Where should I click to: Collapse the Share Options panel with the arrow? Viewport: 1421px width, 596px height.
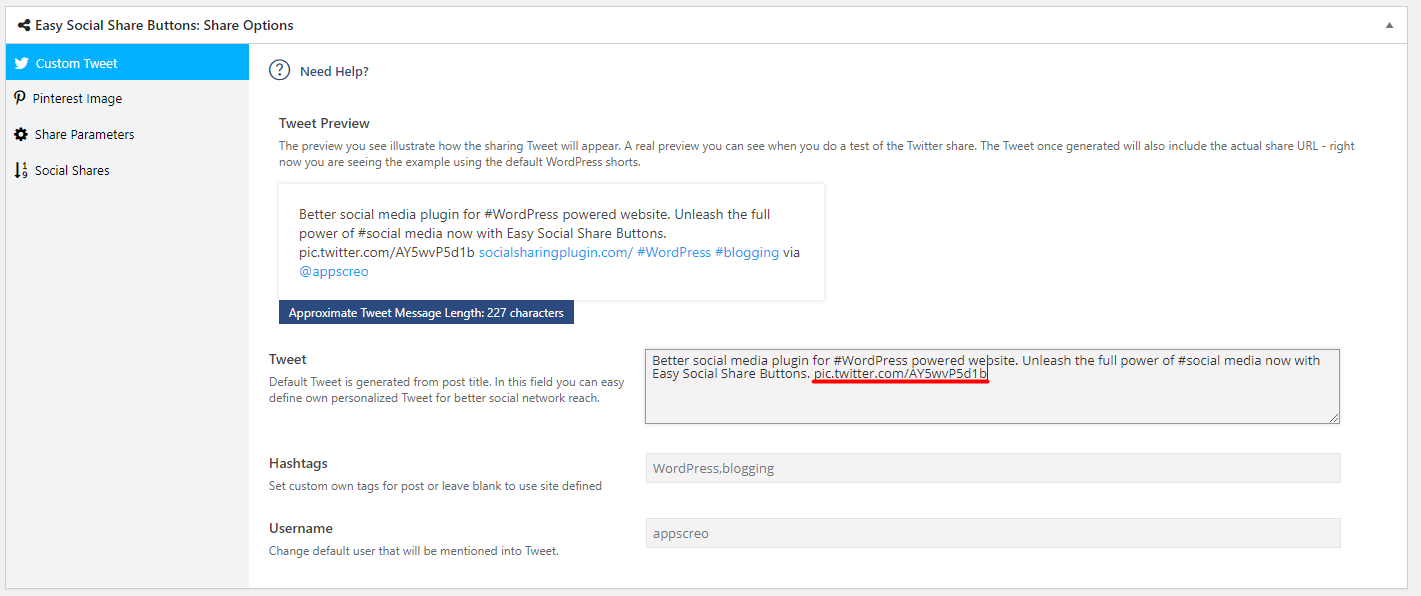1389,25
